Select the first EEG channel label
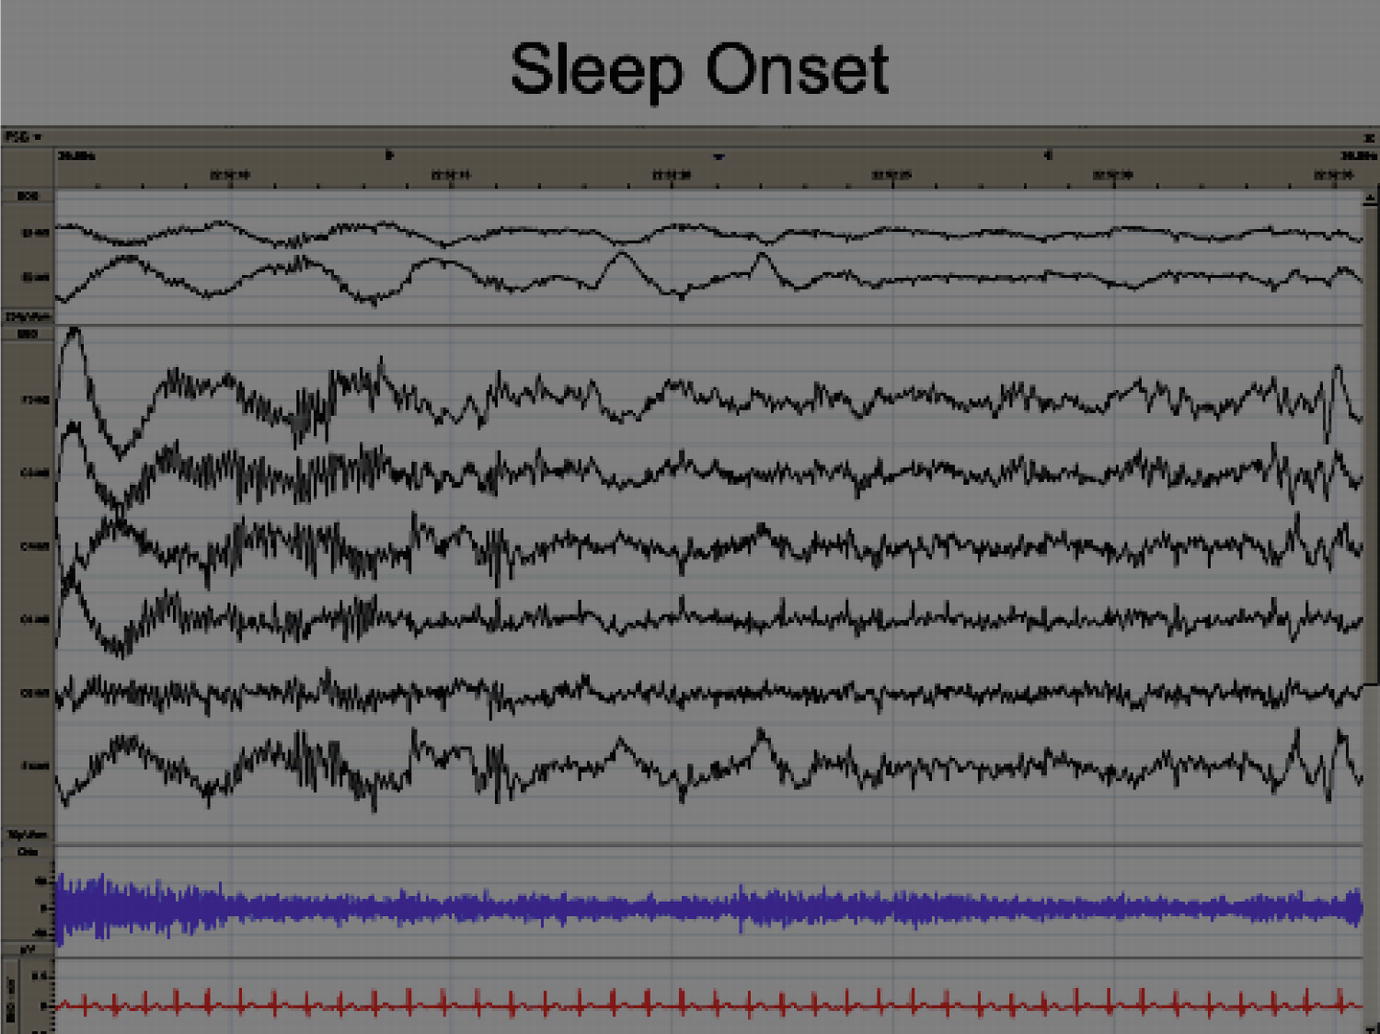Viewport: 1380px width, 1034px height. [x=35, y=399]
